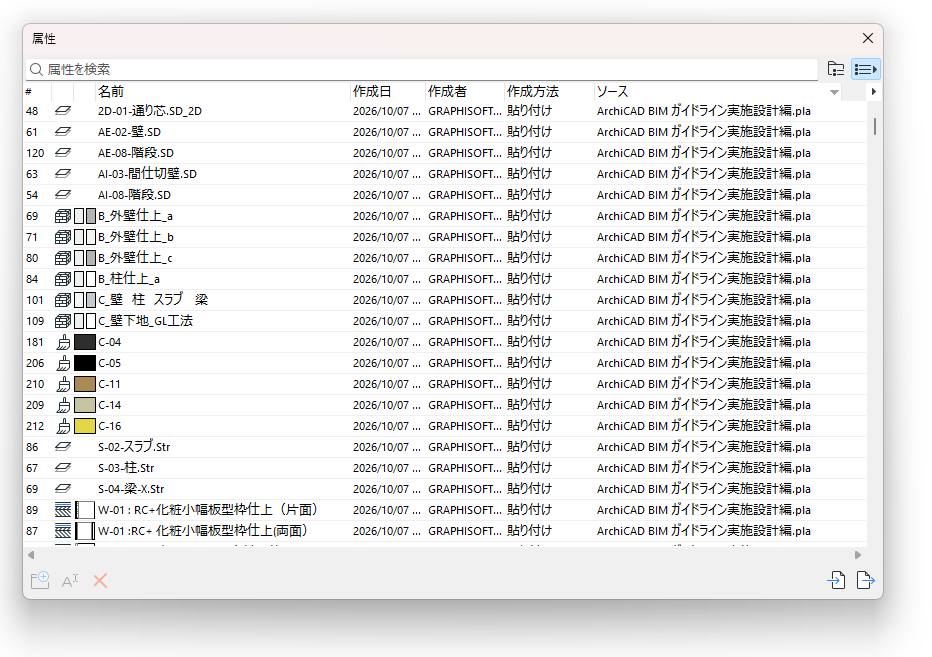932x657 pixels.
Task: Click beige swatch of C-14
Action: click(85, 405)
